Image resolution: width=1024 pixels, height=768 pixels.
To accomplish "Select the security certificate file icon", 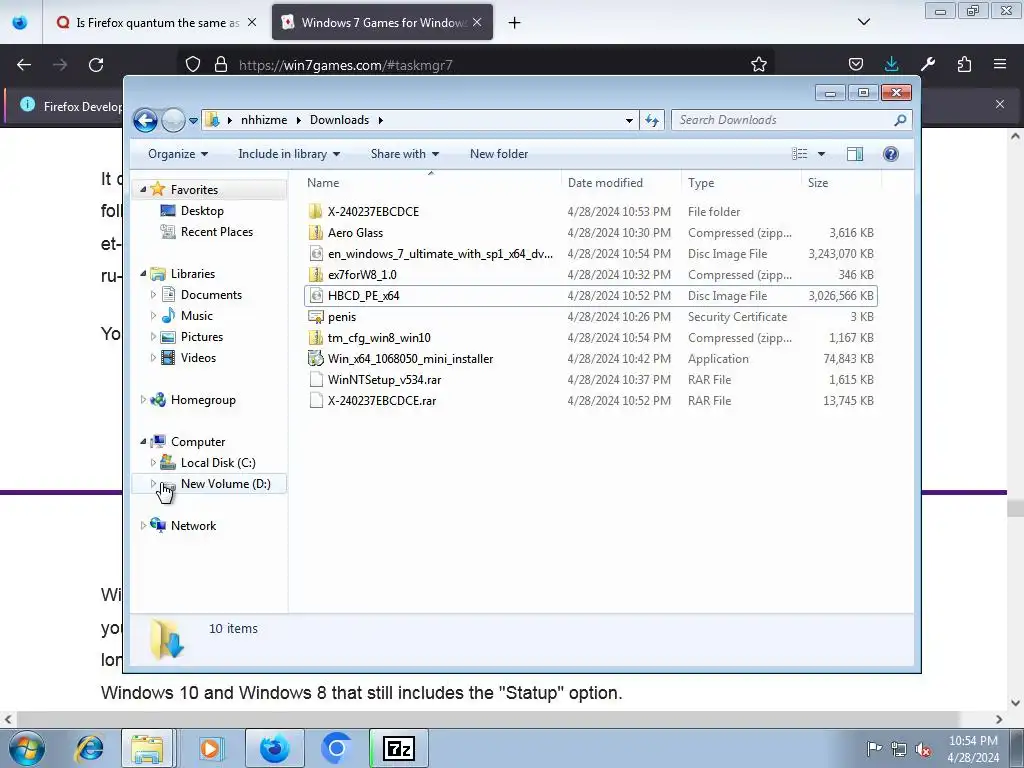I will 316,317.
